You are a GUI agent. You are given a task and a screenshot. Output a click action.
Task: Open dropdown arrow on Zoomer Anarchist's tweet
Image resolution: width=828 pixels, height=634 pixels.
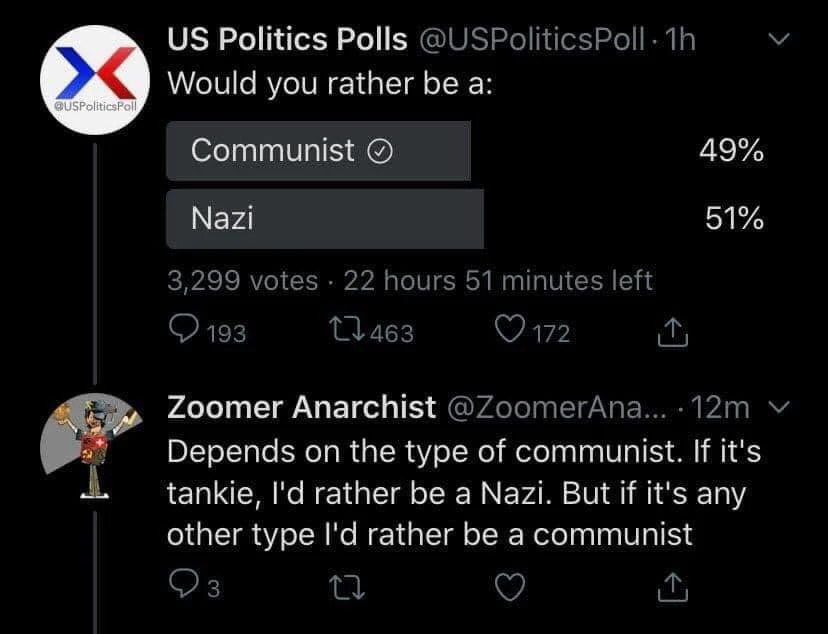click(x=783, y=407)
